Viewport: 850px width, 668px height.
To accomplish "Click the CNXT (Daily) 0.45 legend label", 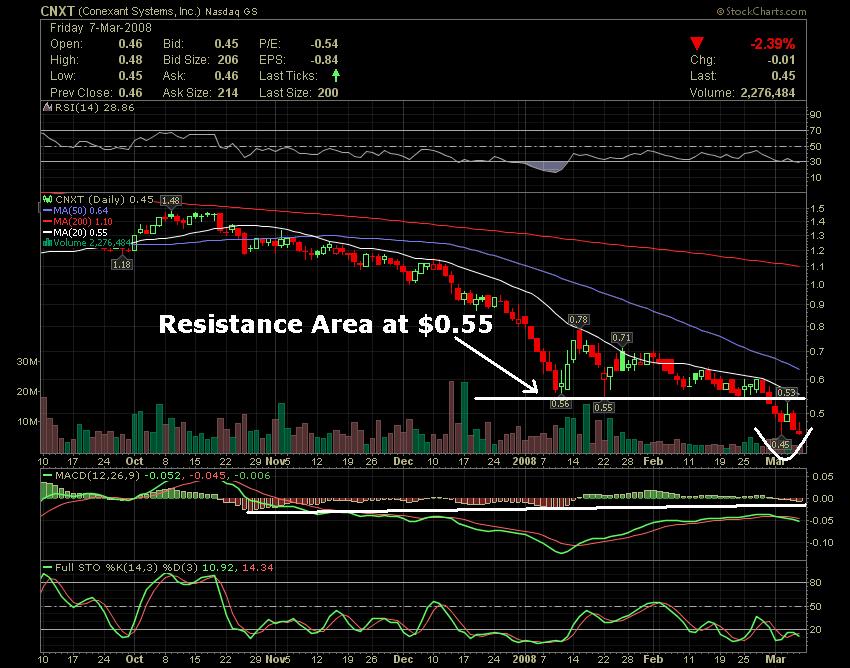I will pyautogui.click(x=104, y=200).
